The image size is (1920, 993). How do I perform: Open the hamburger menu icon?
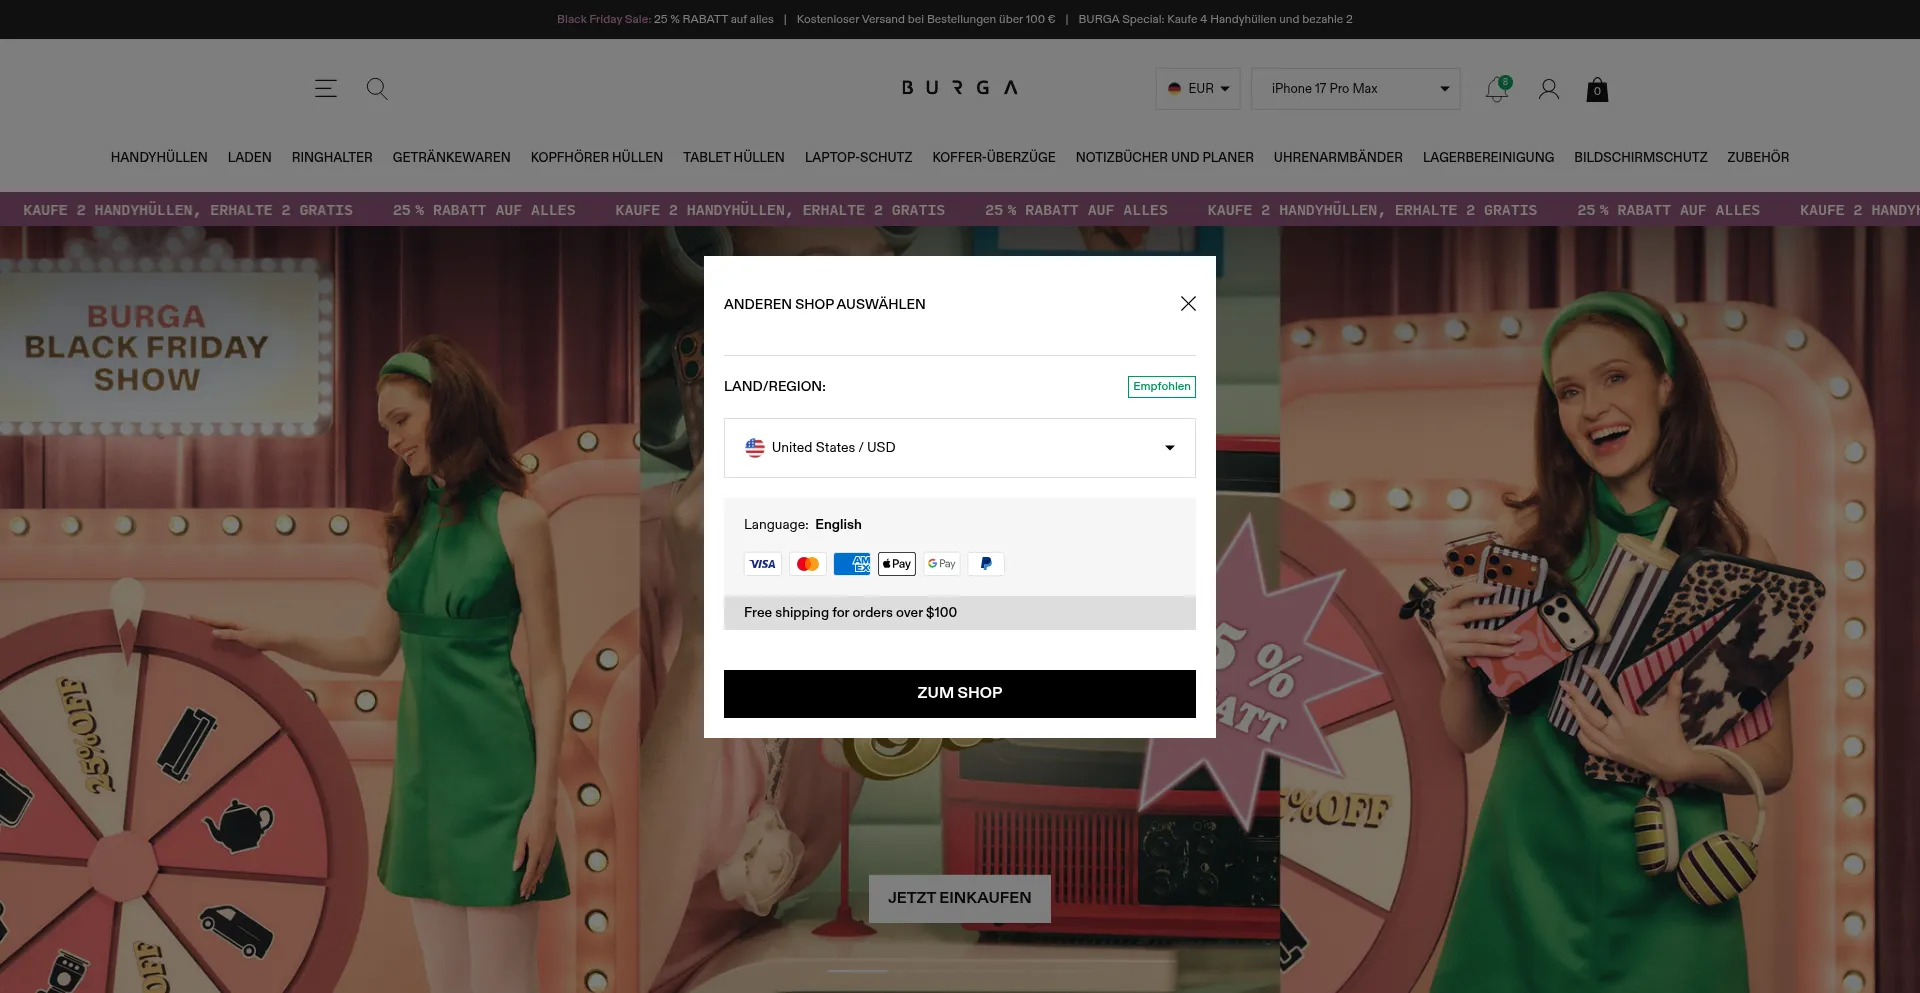(326, 89)
